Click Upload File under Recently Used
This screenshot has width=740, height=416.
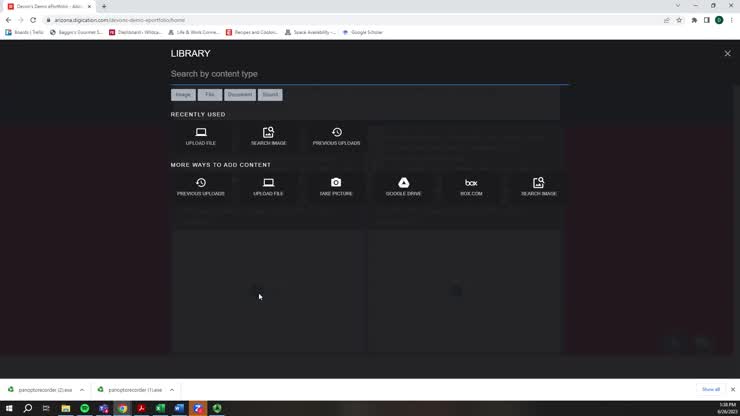click(200, 136)
